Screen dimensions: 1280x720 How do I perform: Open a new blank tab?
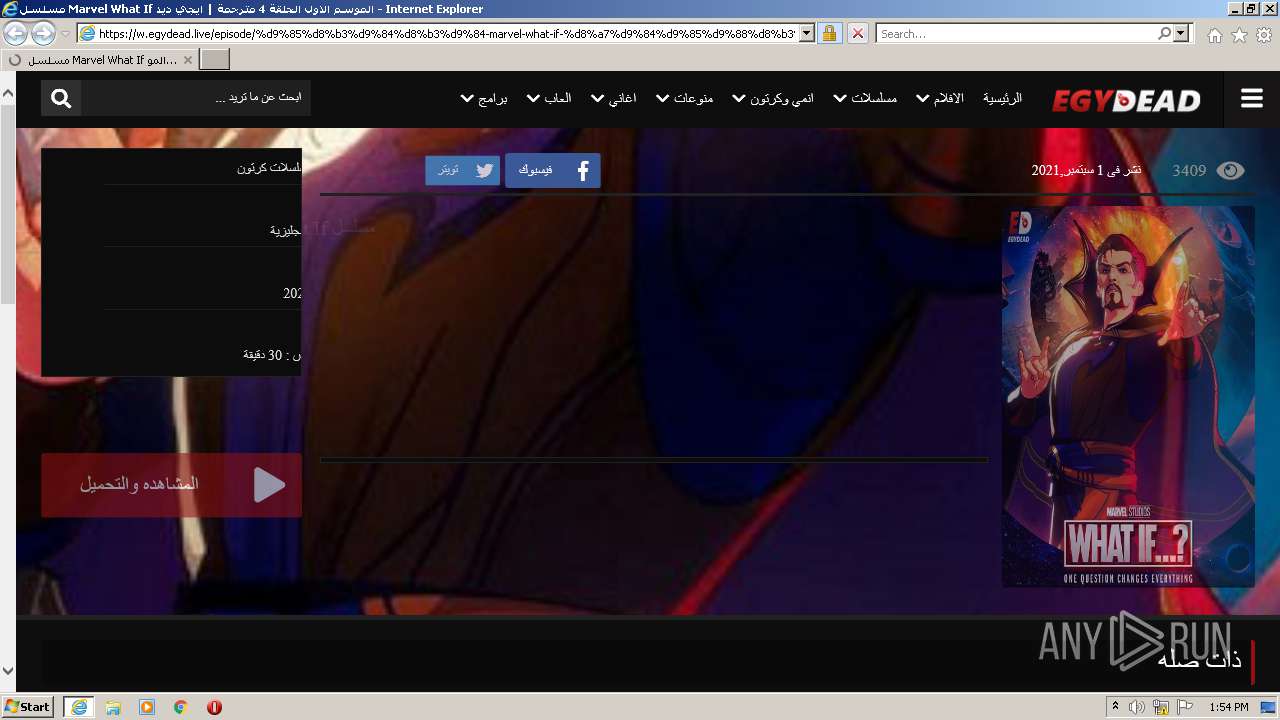point(215,60)
